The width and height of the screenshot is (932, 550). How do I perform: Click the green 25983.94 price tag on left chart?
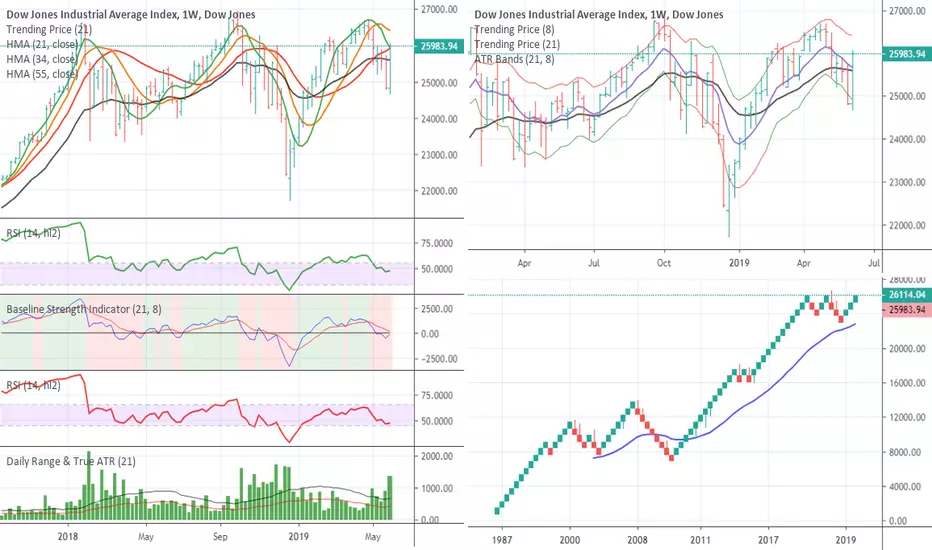pos(439,46)
